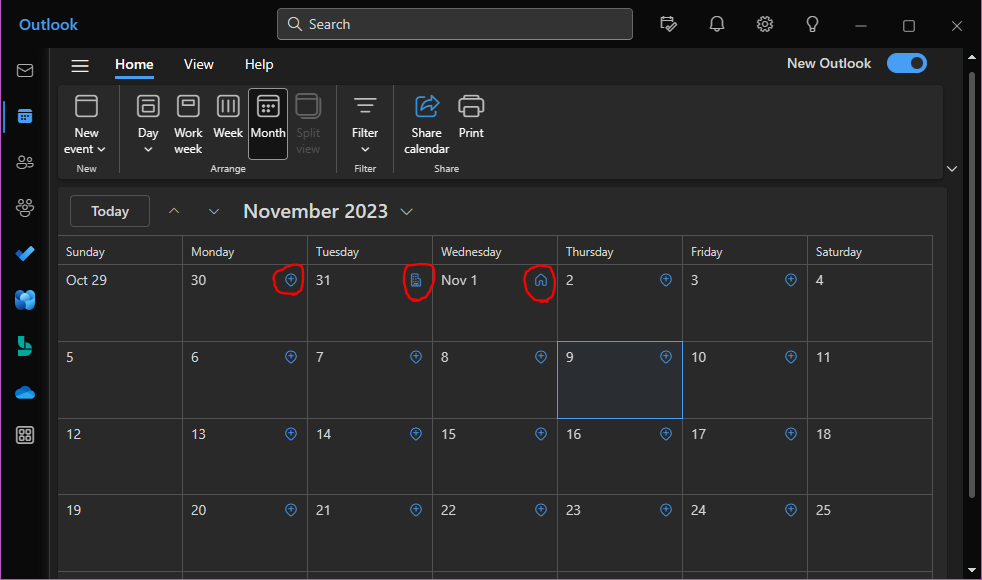
Task: Click the location icon on Wednesday 22
Action: (x=540, y=510)
